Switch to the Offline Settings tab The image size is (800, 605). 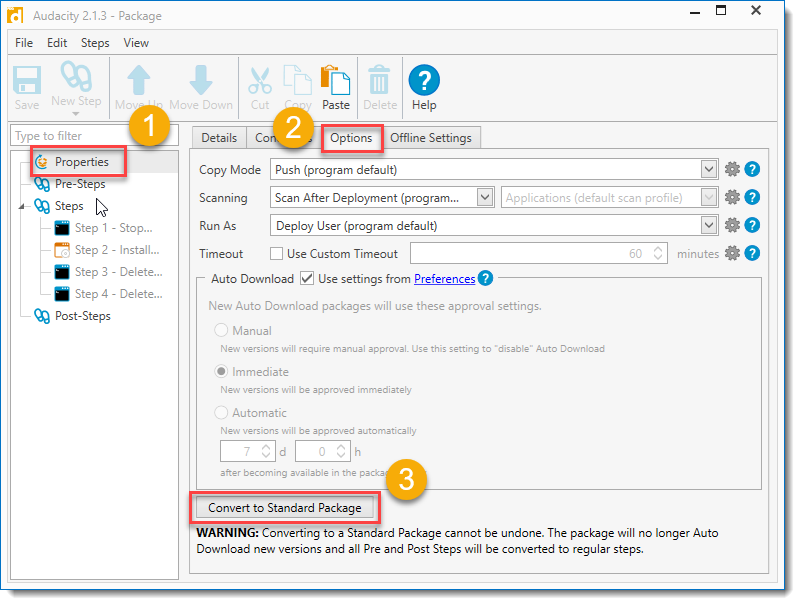(x=431, y=137)
